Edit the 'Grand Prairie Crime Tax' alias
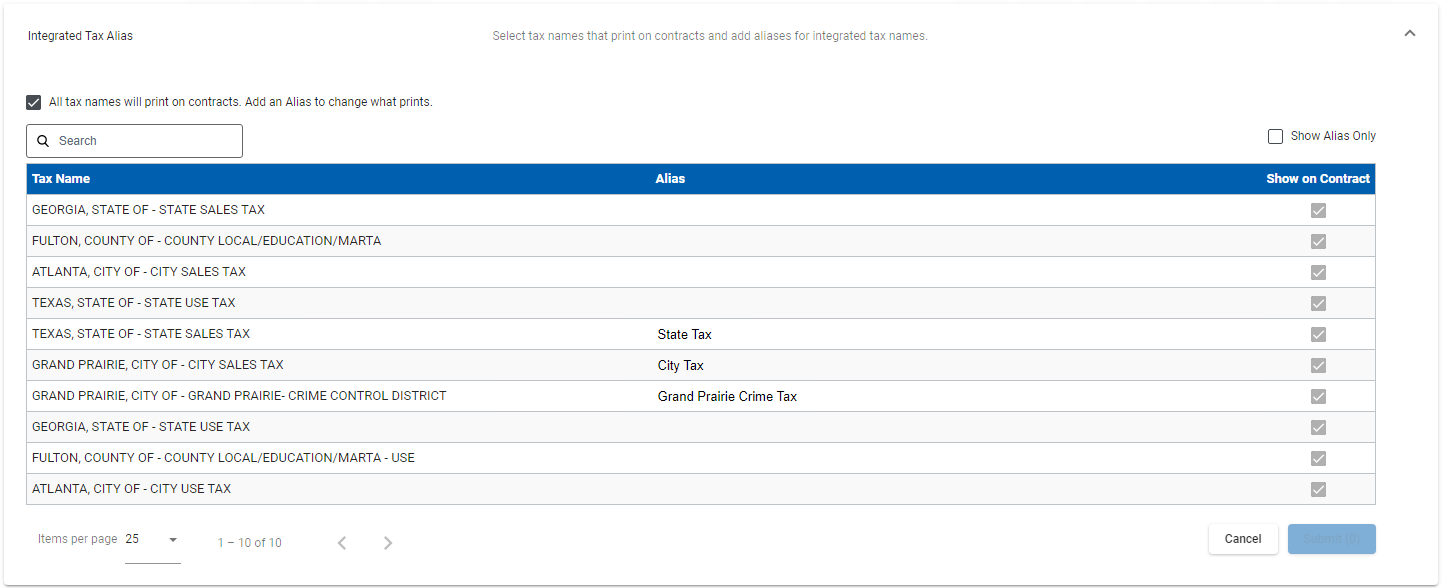The height and width of the screenshot is (588, 1445). [727, 397]
